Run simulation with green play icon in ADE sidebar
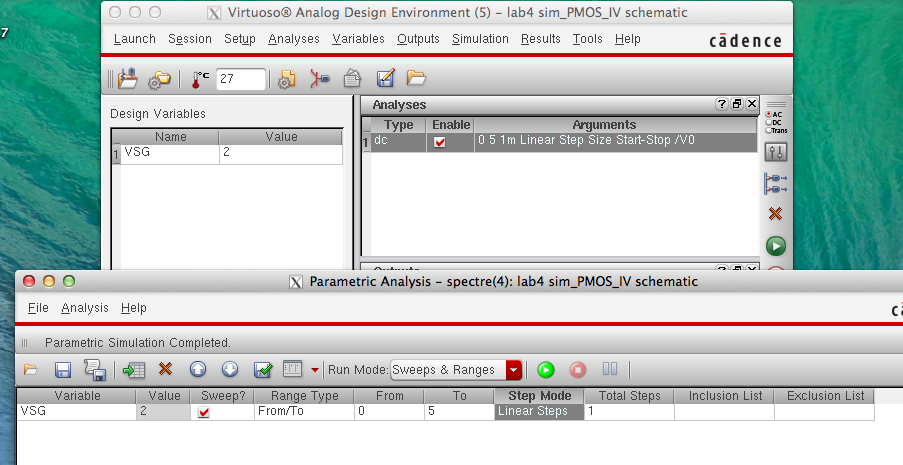Viewport: 903px width, 465px height. (x=776, y=246)
